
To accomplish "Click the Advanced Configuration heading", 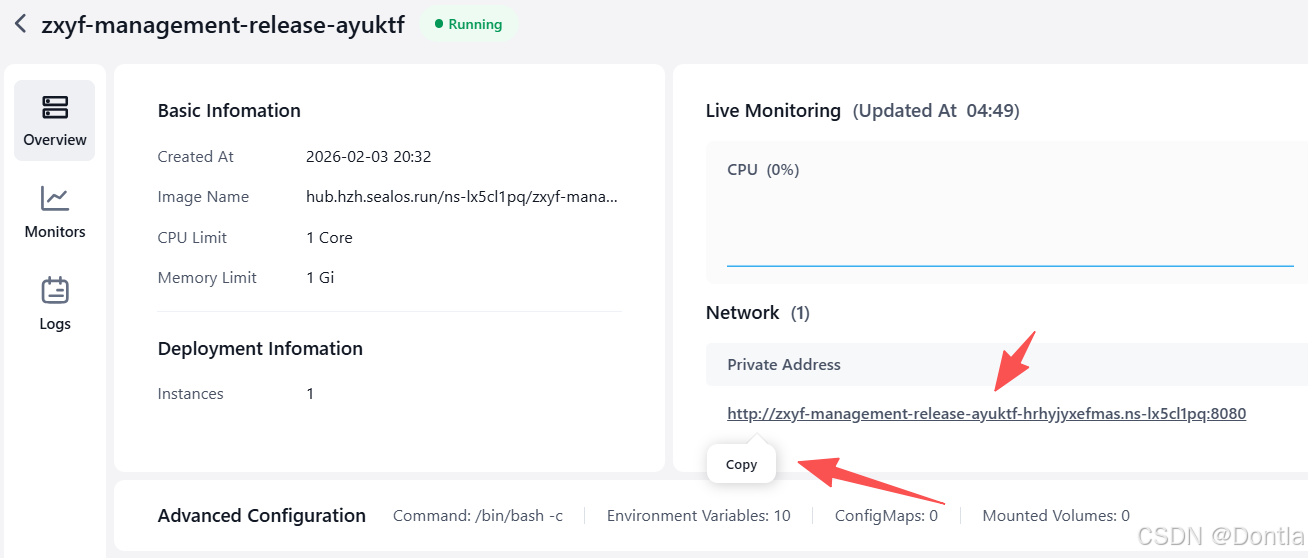I will point(262,516).
